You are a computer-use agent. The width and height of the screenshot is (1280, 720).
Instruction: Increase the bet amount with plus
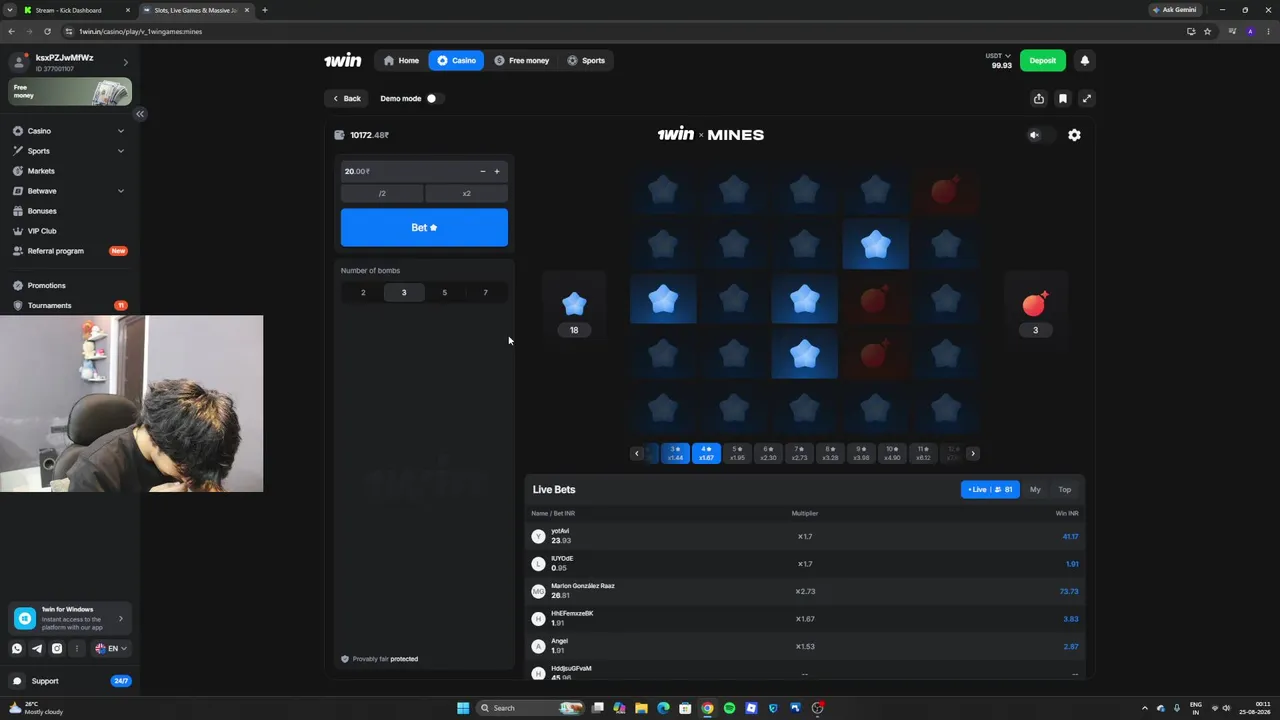497,171
